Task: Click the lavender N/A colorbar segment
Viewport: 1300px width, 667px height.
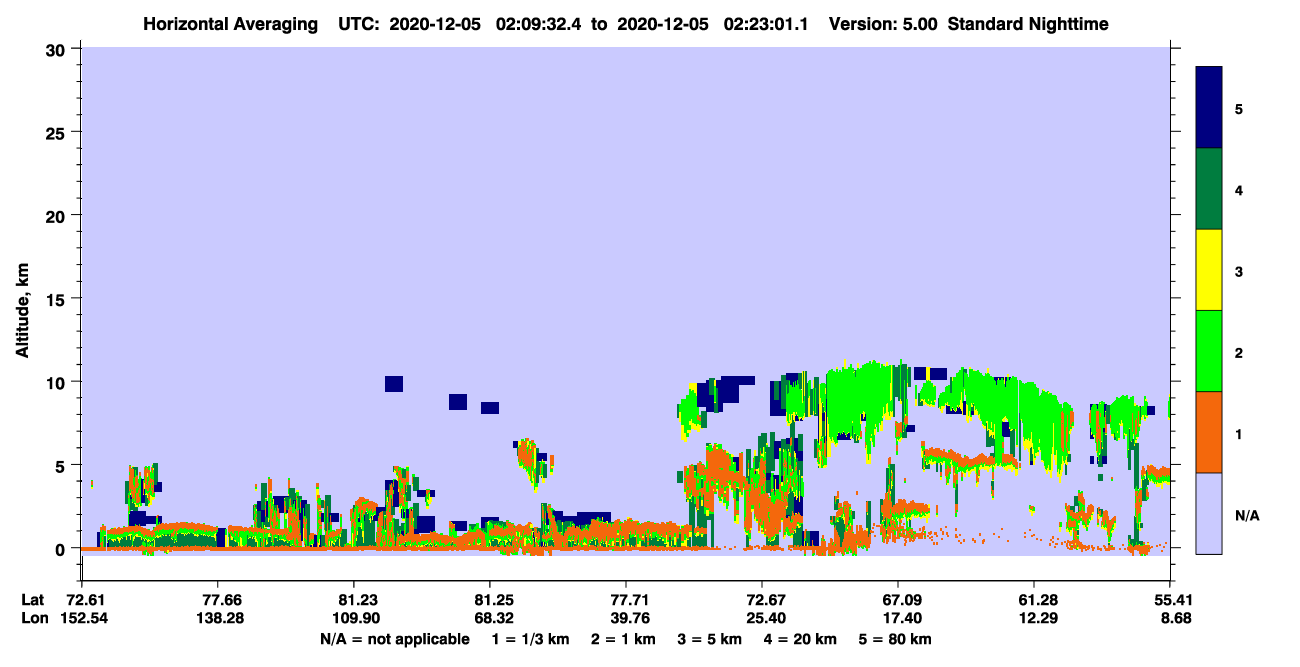Action: click(x=1209, y=513)
